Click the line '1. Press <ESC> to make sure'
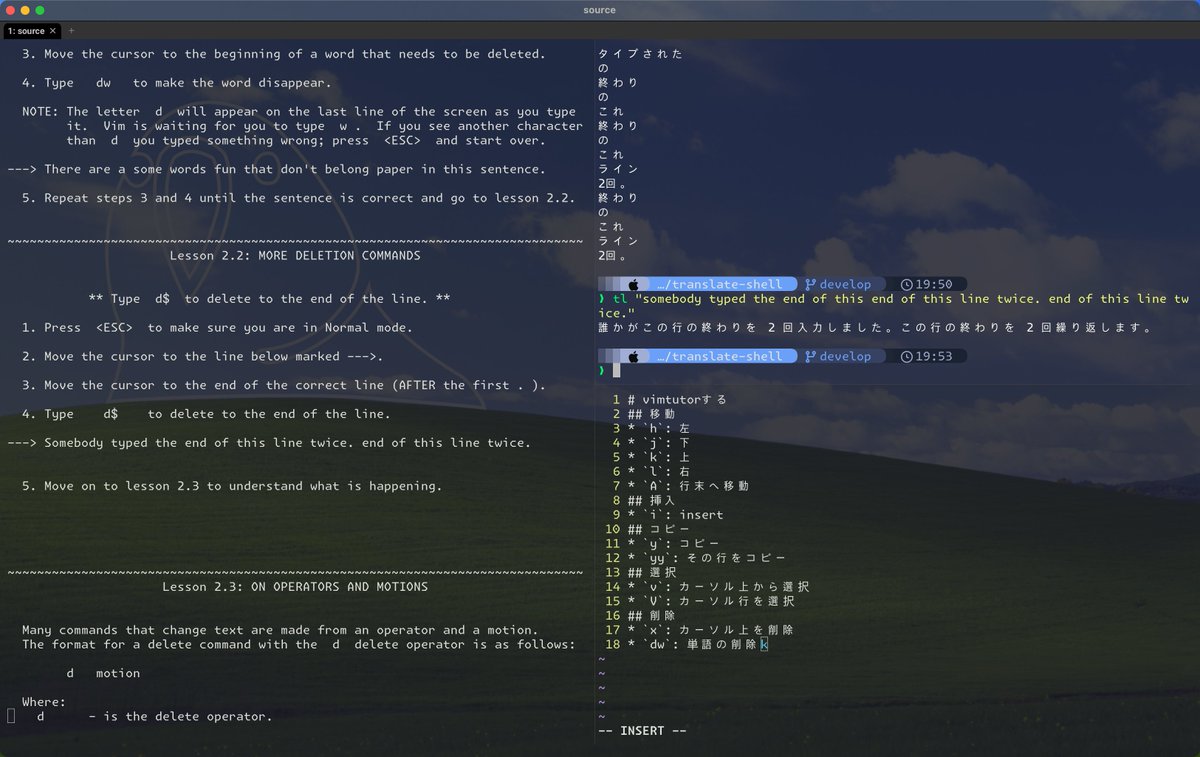Screen dimensions: 1200x757 click(x=217, y=328)
